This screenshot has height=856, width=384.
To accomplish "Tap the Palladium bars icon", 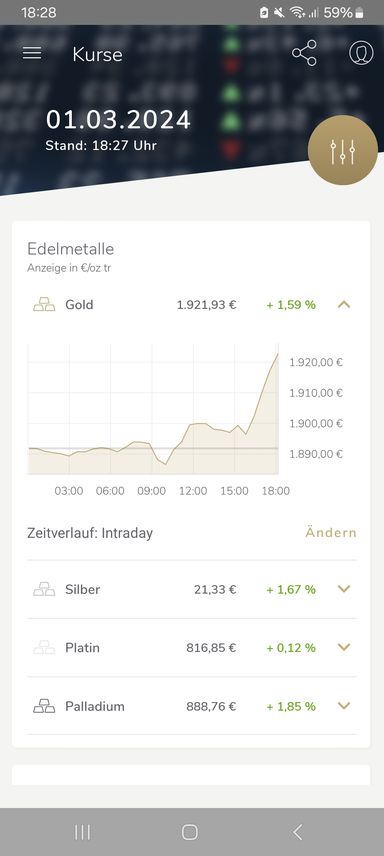I will (44, 706).
